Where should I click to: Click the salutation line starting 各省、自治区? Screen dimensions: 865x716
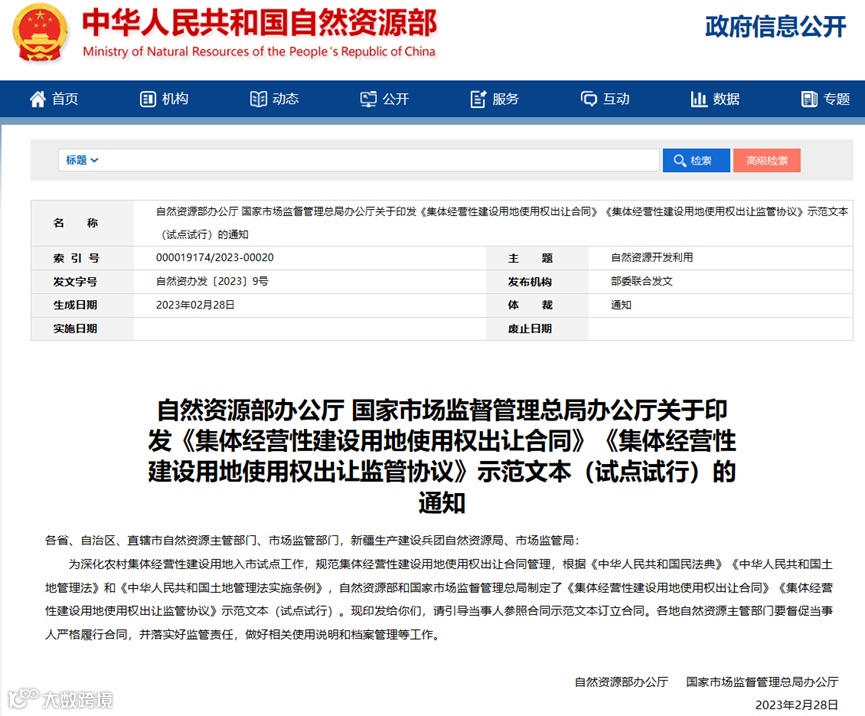click(312, 541)
